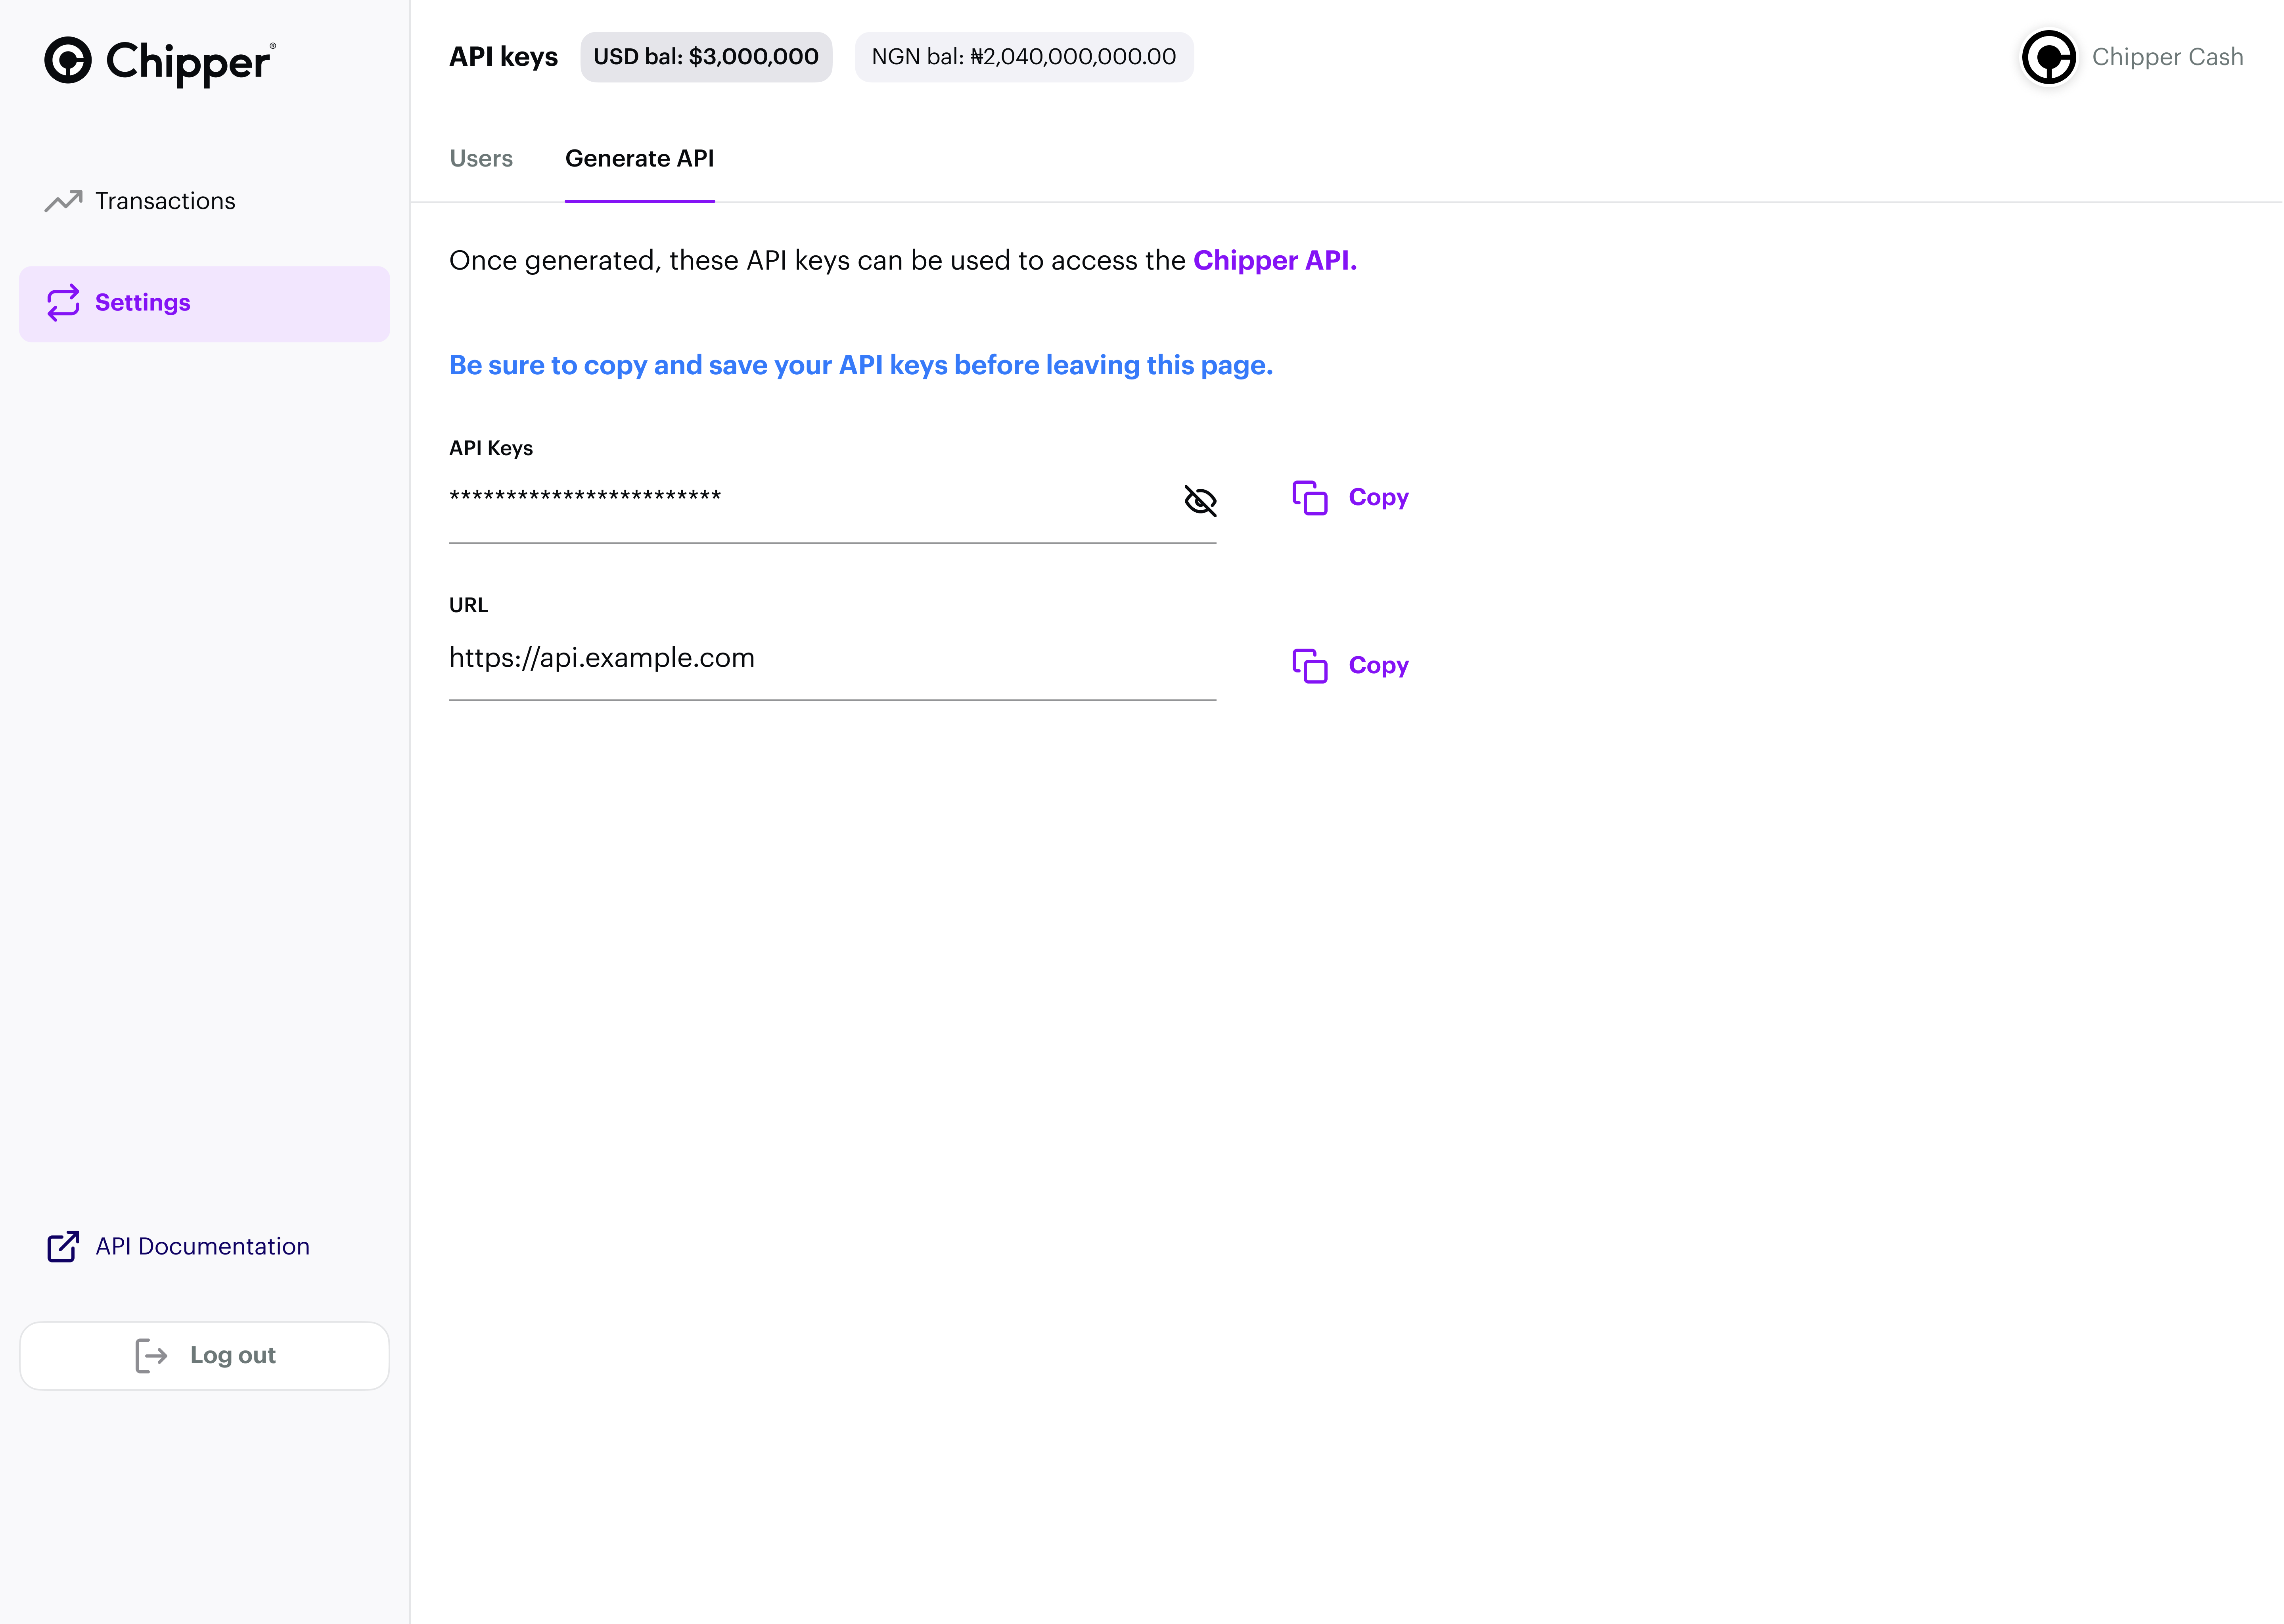
Task: Switch to the Users tab
Action: click(481, 159)
